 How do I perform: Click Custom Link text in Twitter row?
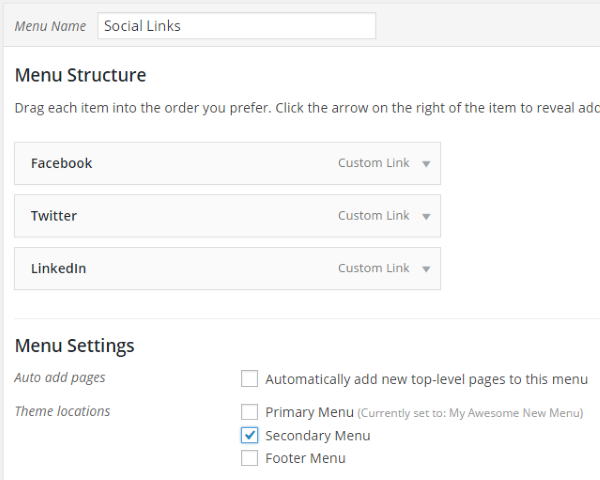click(x=374, y=216)
